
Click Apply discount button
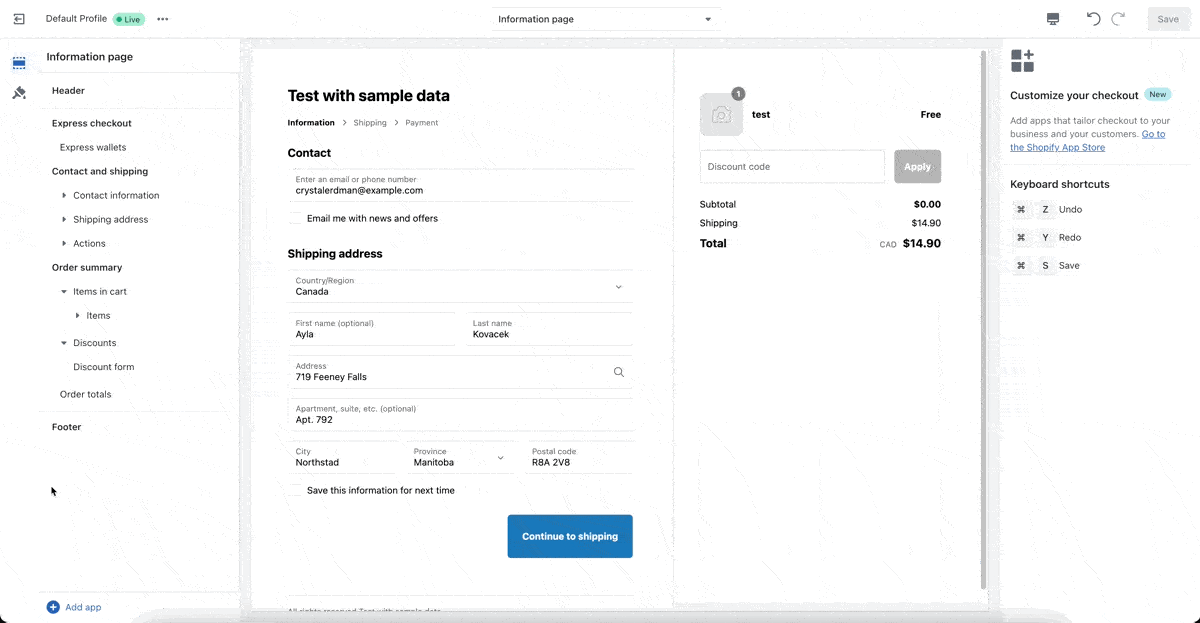coord(917,167)
